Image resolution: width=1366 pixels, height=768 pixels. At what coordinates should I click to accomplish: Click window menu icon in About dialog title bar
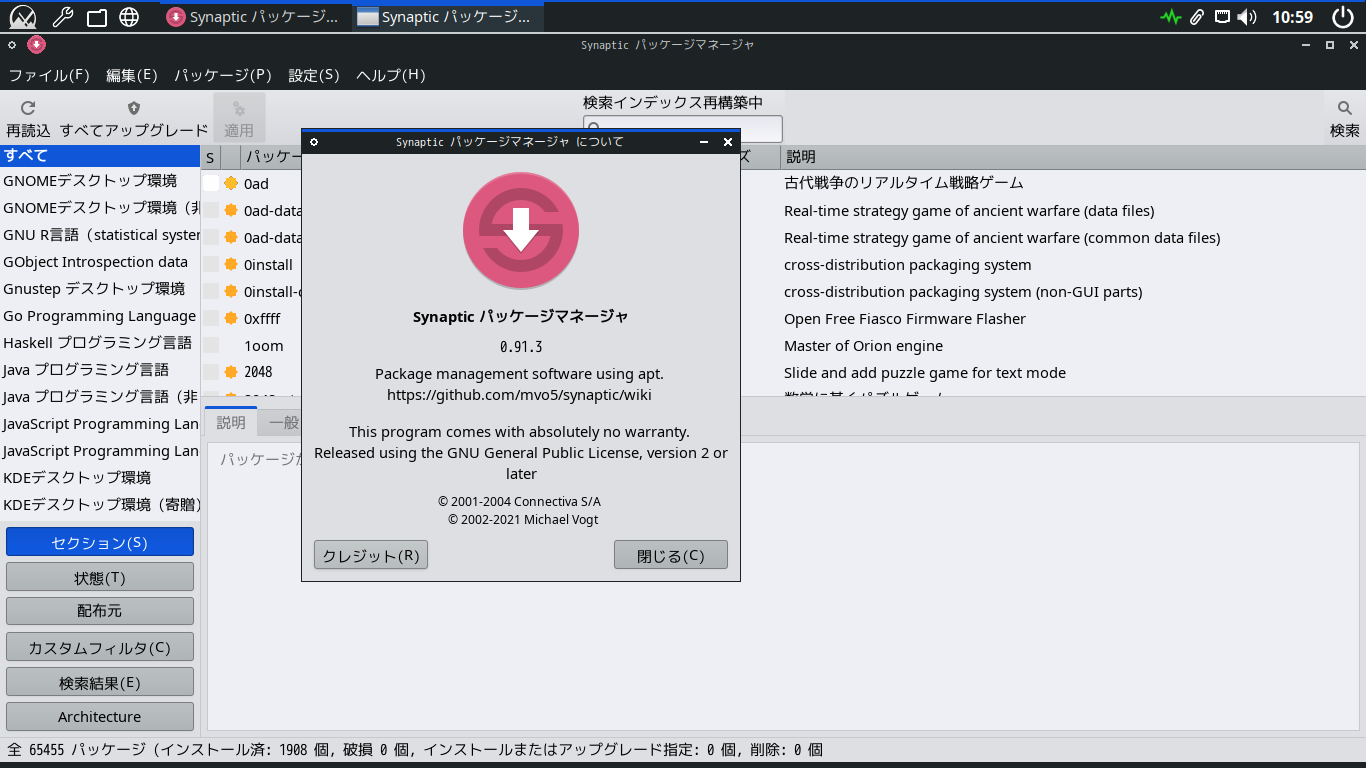(x=314, y=142)
